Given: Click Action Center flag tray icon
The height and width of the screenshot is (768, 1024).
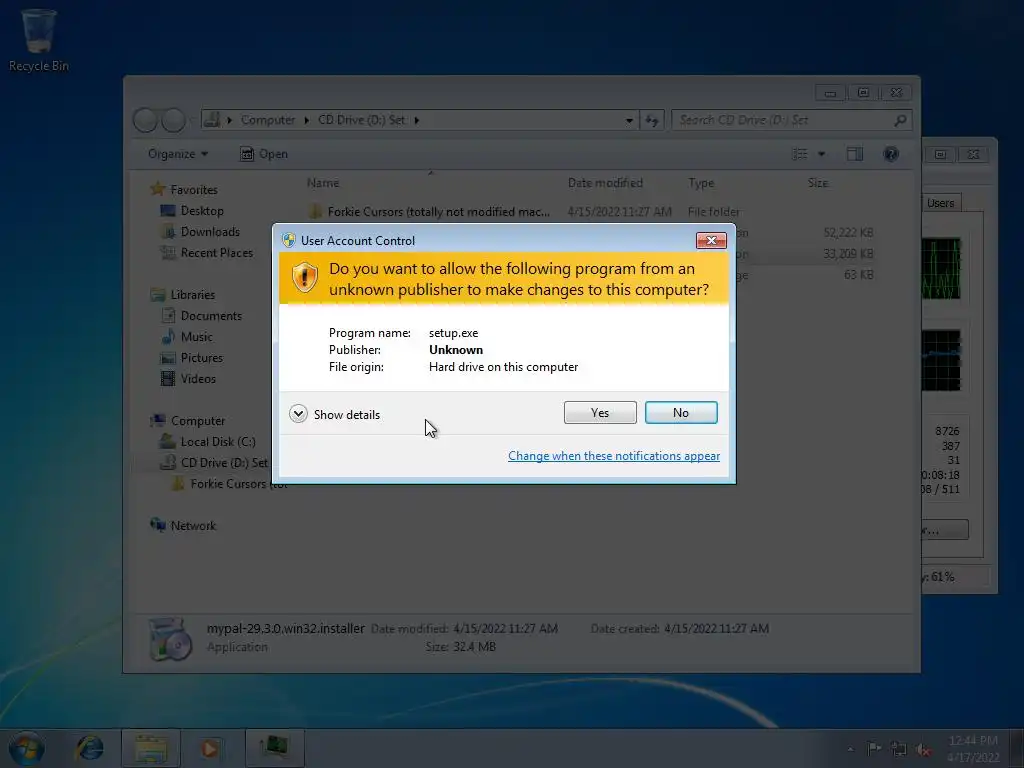Looking at the screenshot, I should coord(874,748).
